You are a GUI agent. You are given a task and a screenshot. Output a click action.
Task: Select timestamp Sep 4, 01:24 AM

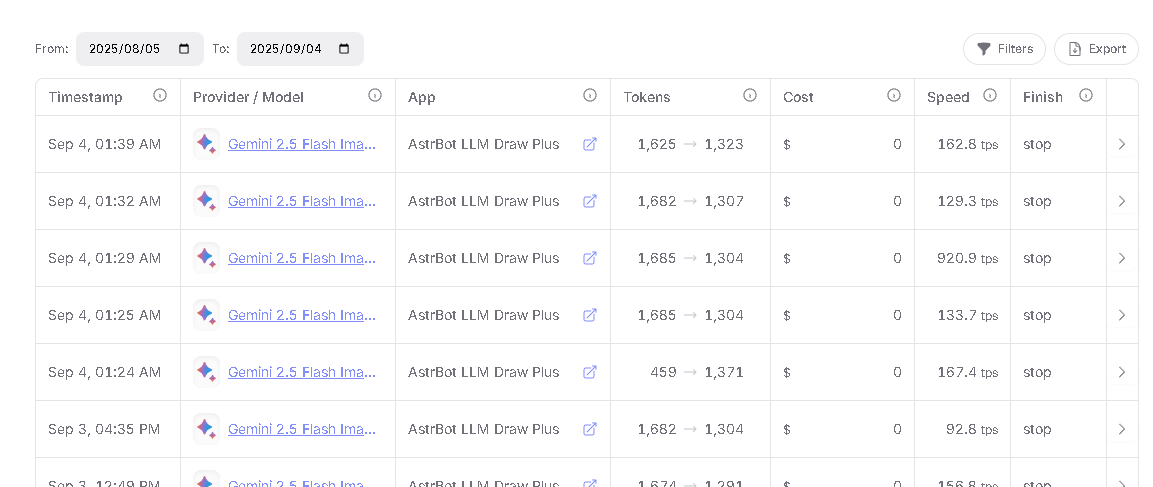point(104,372)
